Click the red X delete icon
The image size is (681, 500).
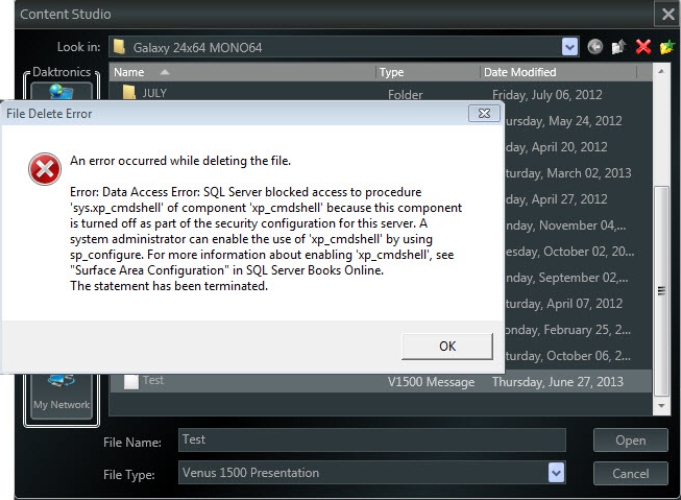643,47
